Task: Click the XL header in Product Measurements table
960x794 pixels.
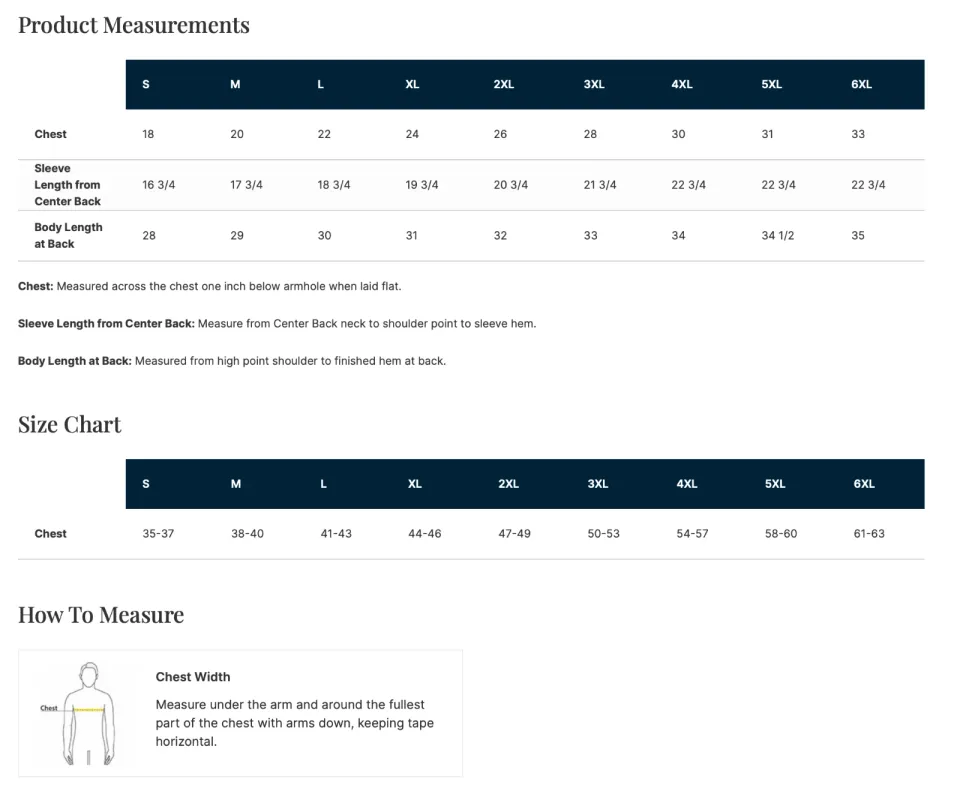Action: click(412, 85)
